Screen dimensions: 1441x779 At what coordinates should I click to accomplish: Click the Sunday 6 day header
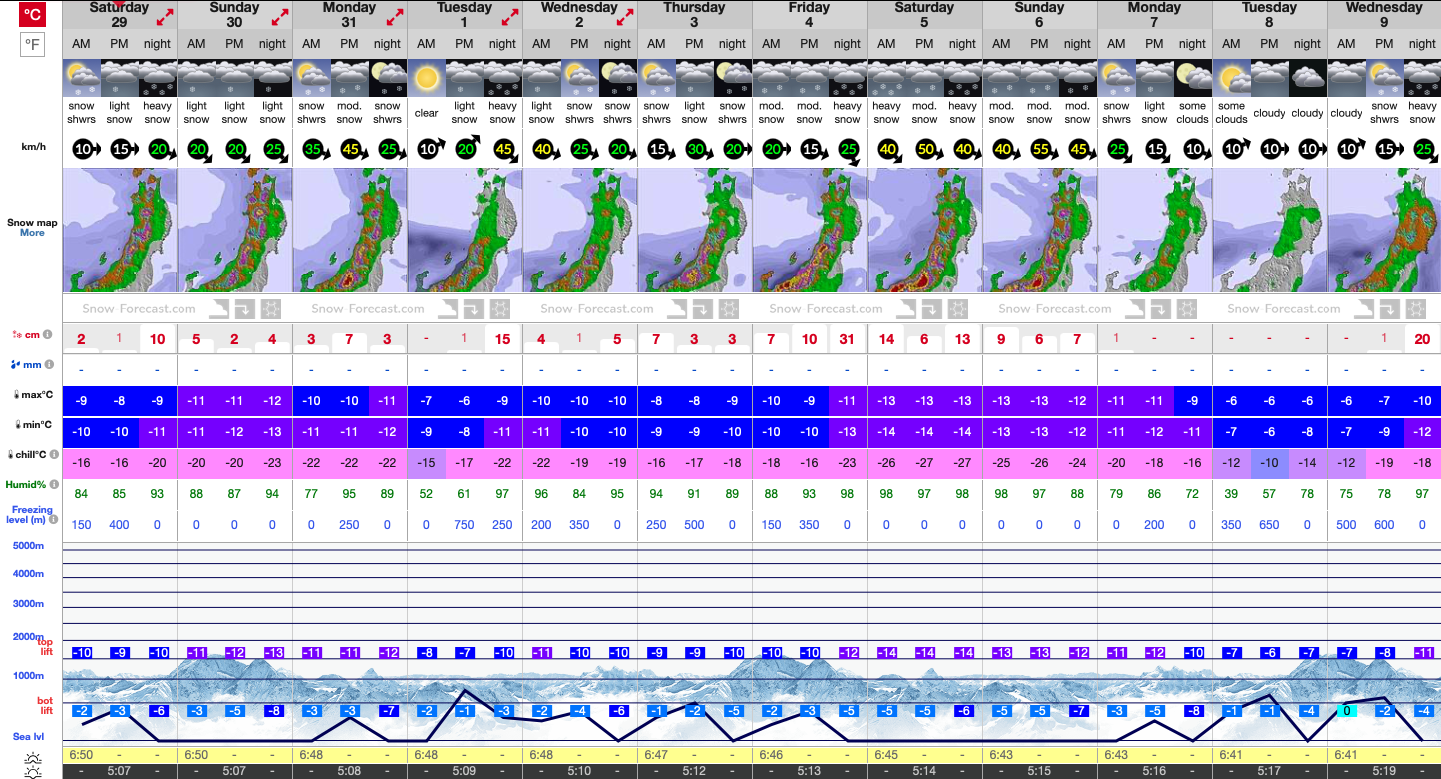[1040, 15]
